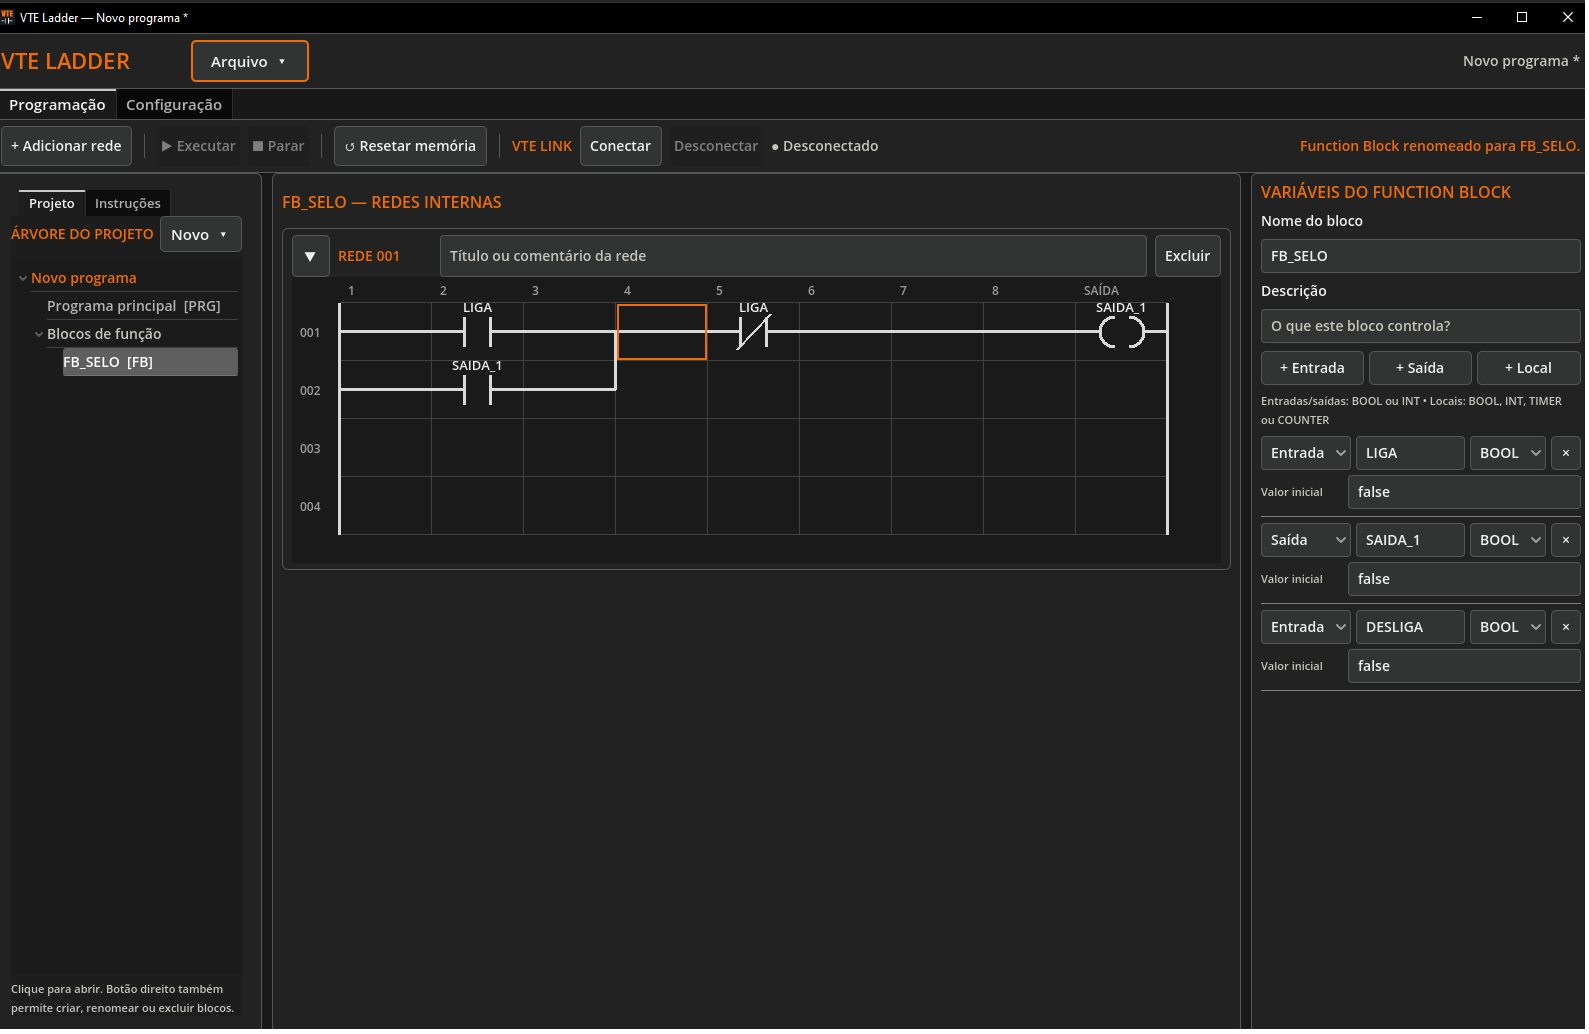Add a variable with + Saída
Image resolution: width=1589 pixels, height=1034 pixels.
click(x=1419, y=368)
